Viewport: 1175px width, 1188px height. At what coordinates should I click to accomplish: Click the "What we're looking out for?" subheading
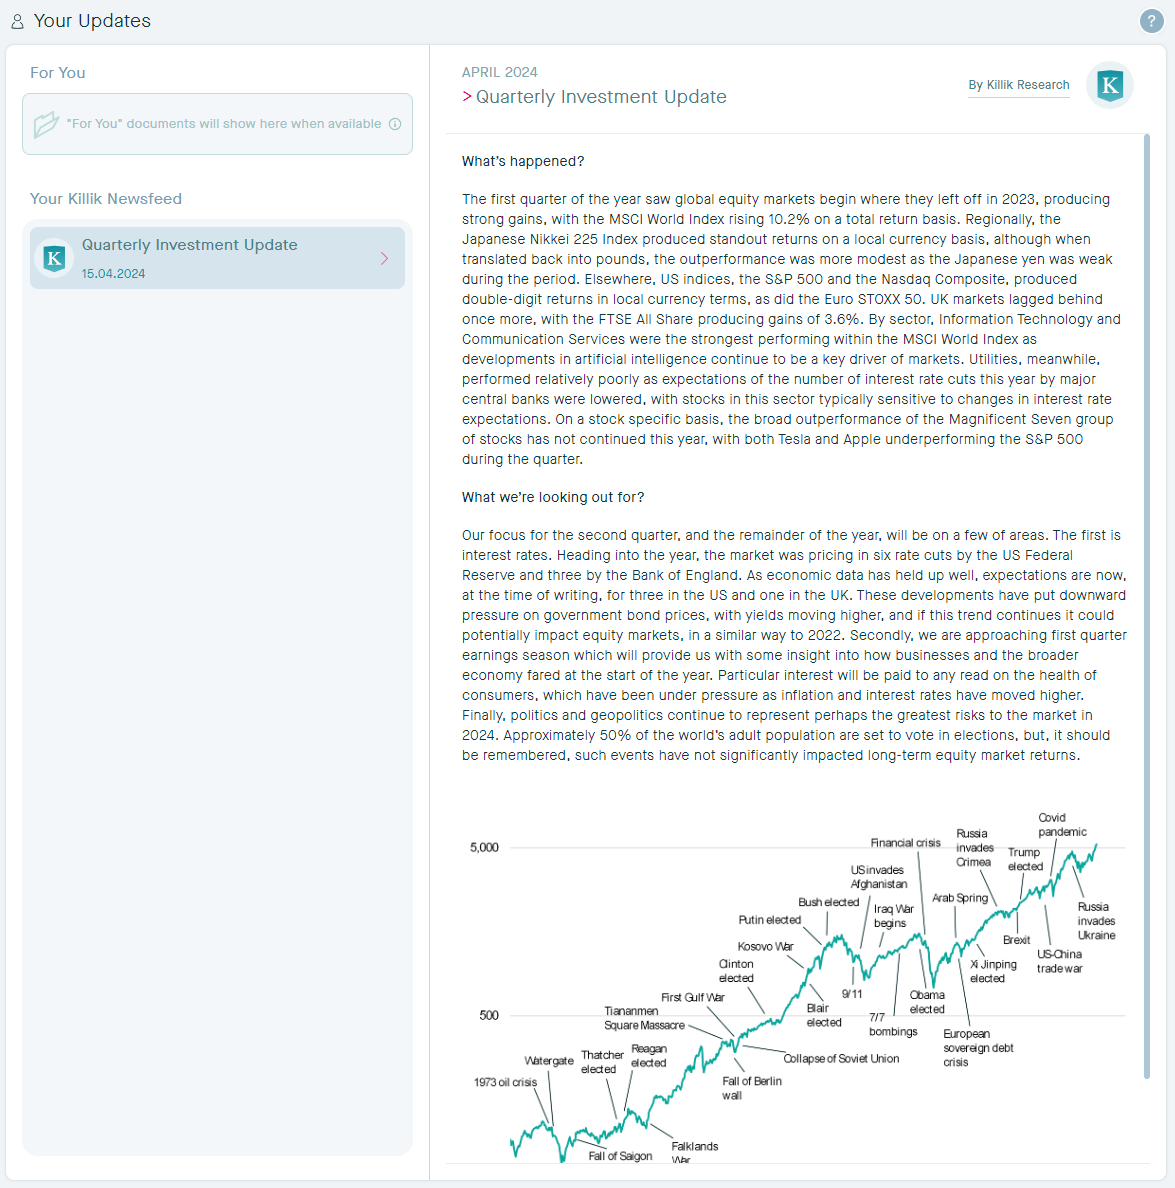553,497
